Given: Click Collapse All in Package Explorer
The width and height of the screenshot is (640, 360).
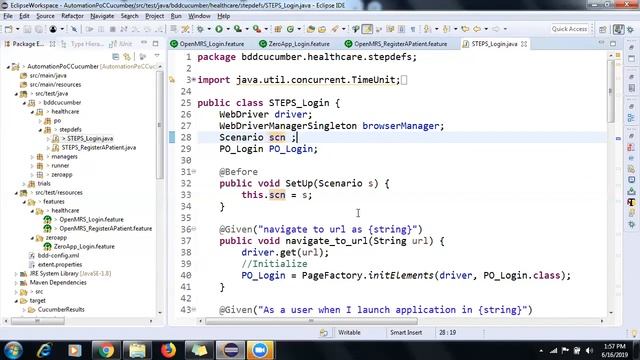Looking at the screenshot, I should [x=116, y=56].
